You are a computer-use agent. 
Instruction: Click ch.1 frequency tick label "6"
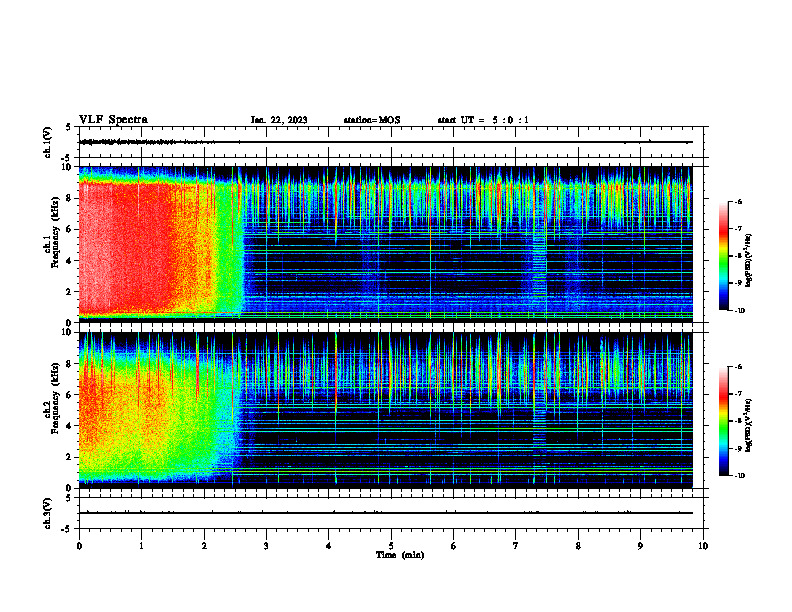(70, 230)
